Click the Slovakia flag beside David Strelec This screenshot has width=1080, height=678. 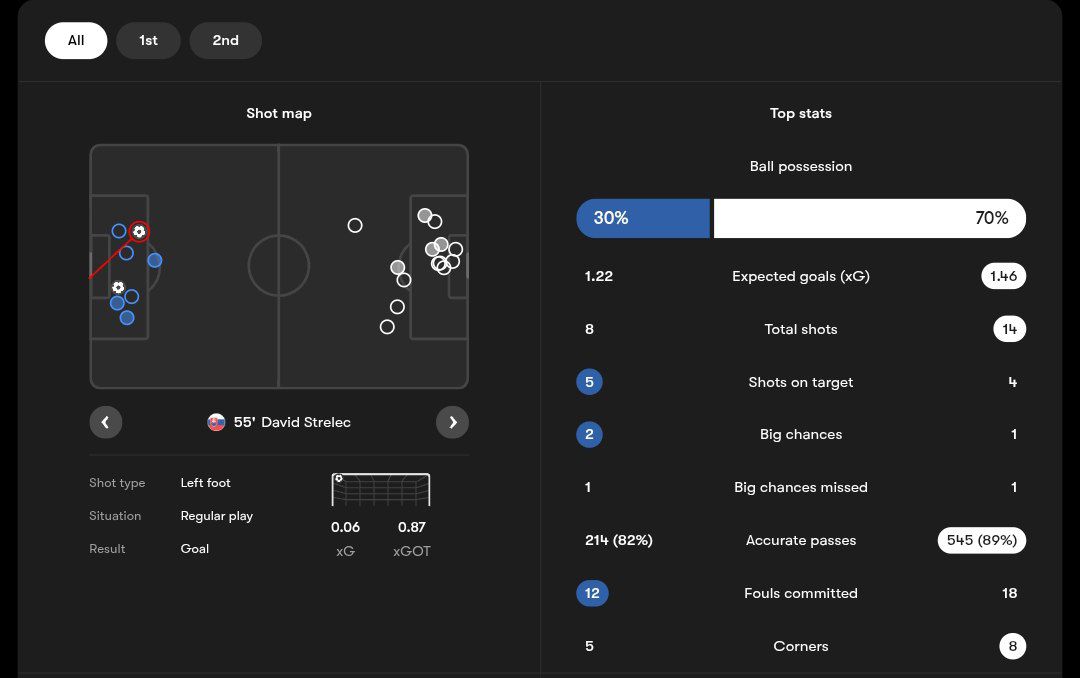click(216, 422)
